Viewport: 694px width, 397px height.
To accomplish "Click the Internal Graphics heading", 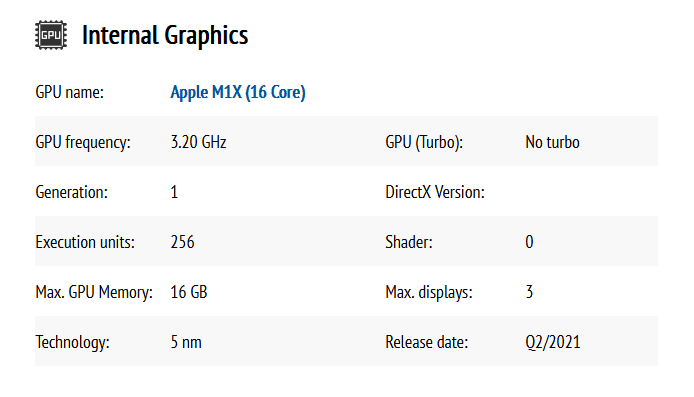I will (x=165, y=35).
